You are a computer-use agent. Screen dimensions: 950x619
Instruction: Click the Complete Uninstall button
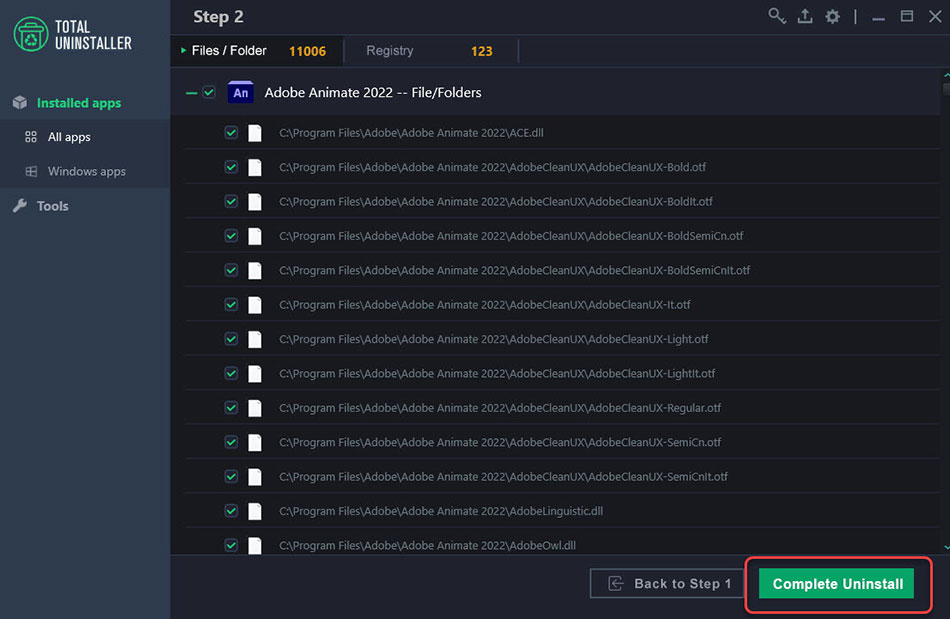pyautogui.click(x=837, y=584)
